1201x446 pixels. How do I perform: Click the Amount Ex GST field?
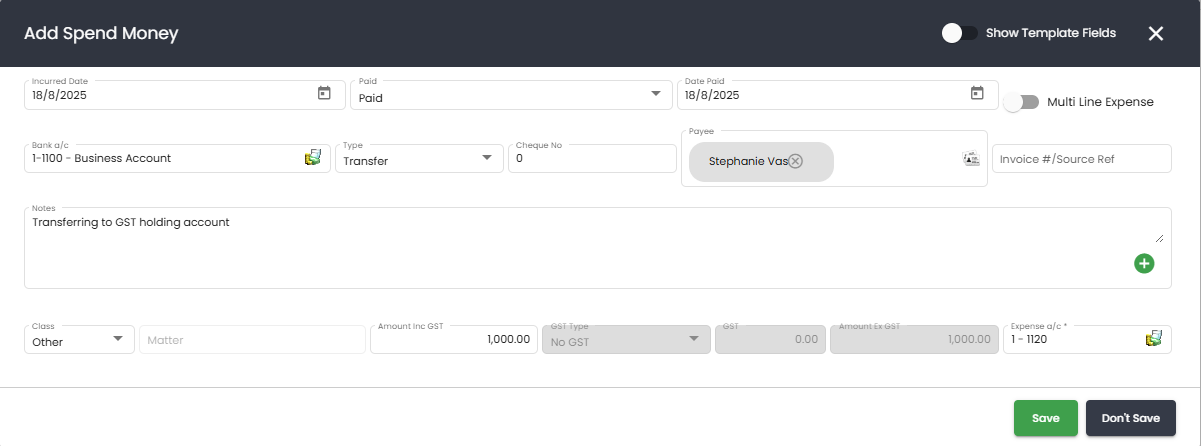click(x=914, y=340)
